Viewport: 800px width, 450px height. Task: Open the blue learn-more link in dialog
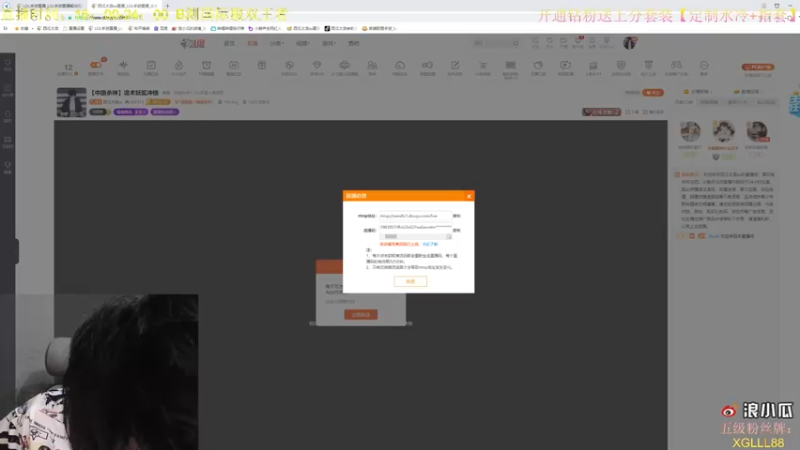(x=430, y=244)
